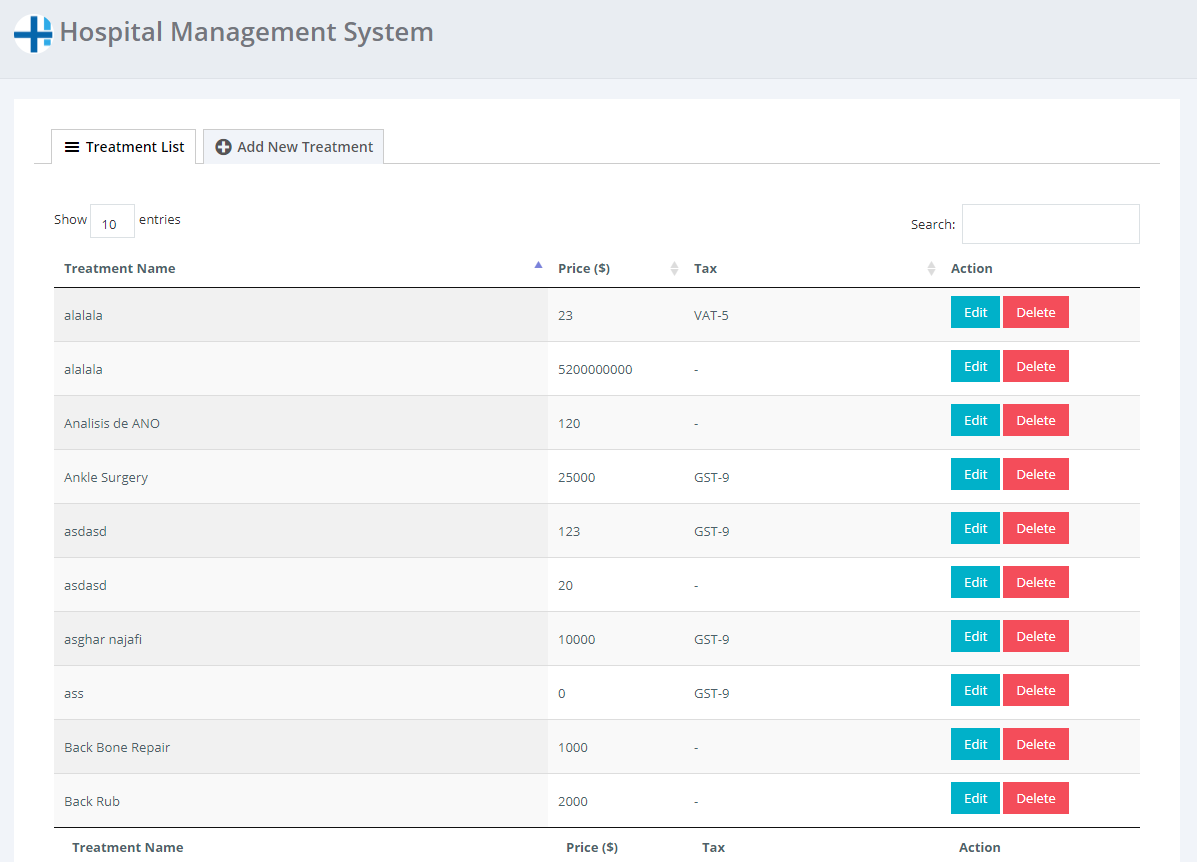1197x862 pixels.
Task: Edit the Back Bone Repair treatment
Action: tap(975, 744)
